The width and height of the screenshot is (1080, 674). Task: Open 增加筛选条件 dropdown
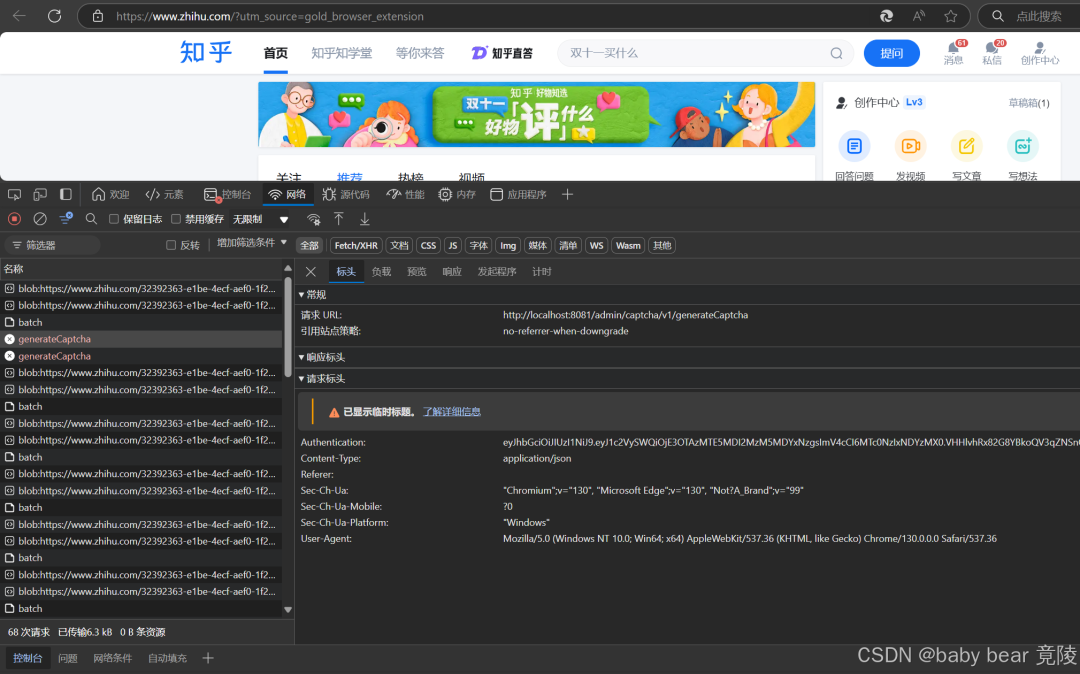251,243
